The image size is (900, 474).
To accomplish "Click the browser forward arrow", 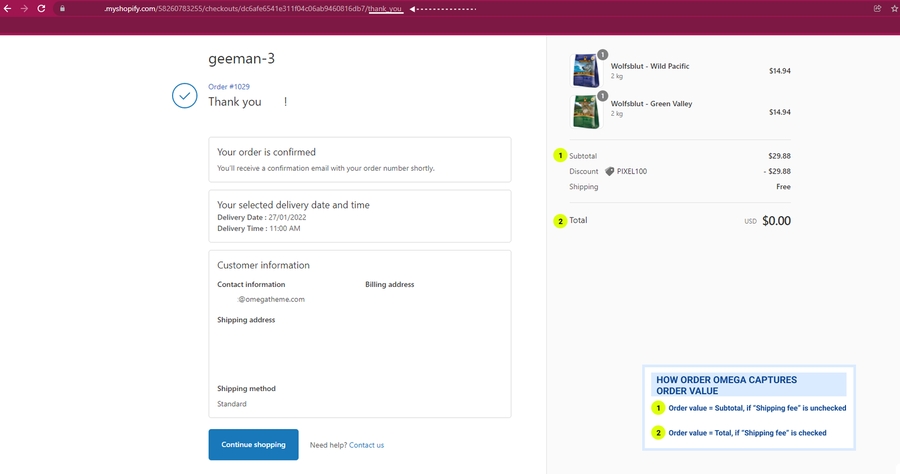I will point(24,8).
